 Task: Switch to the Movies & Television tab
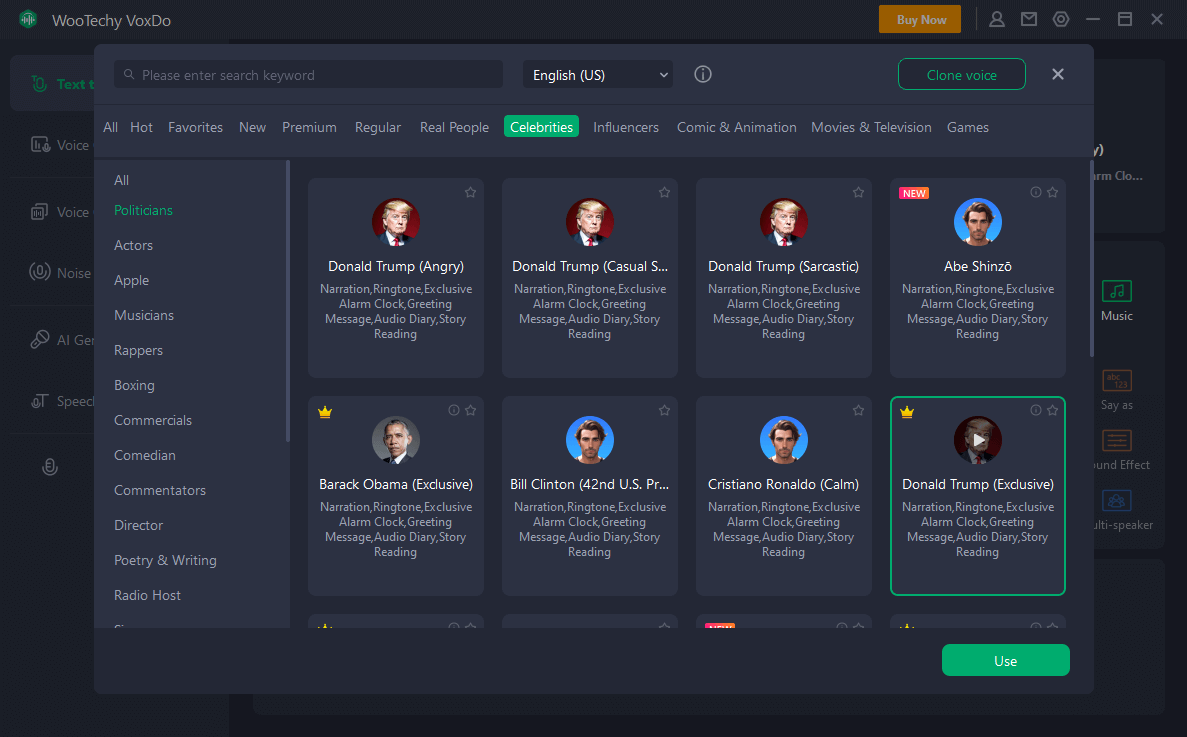[x=871, y=127]
